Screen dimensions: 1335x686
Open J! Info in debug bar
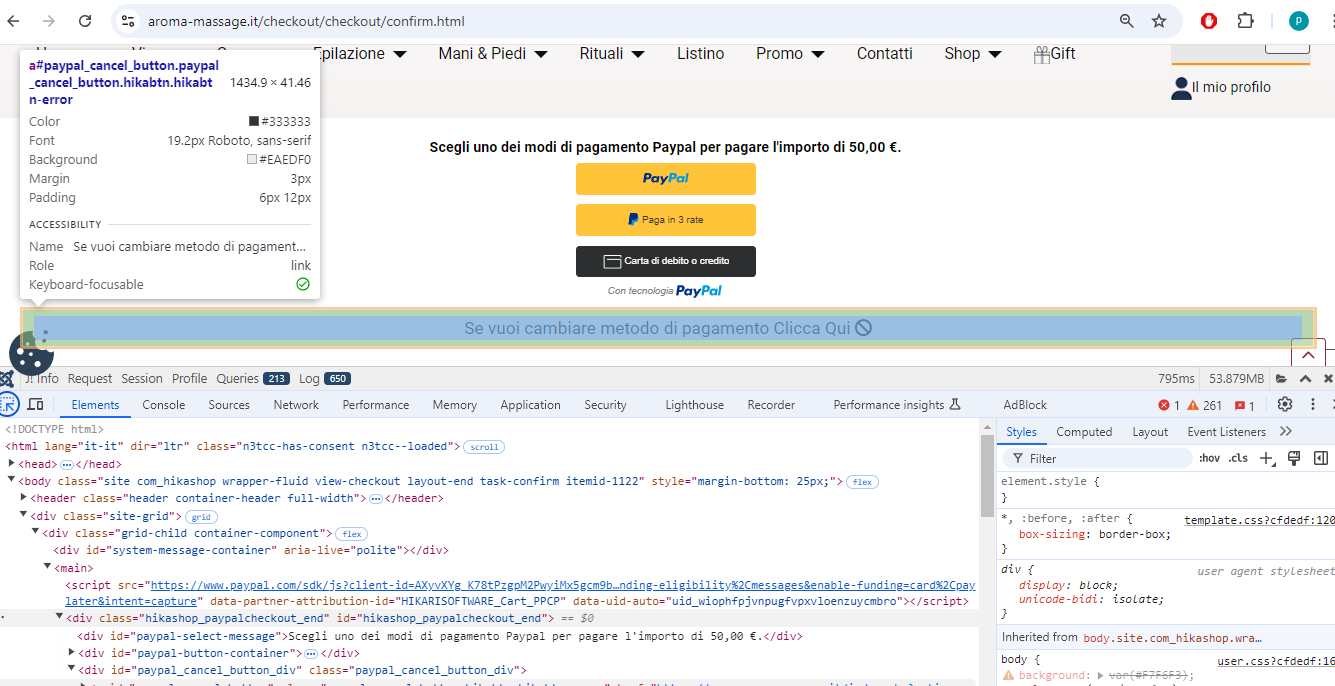41,378
